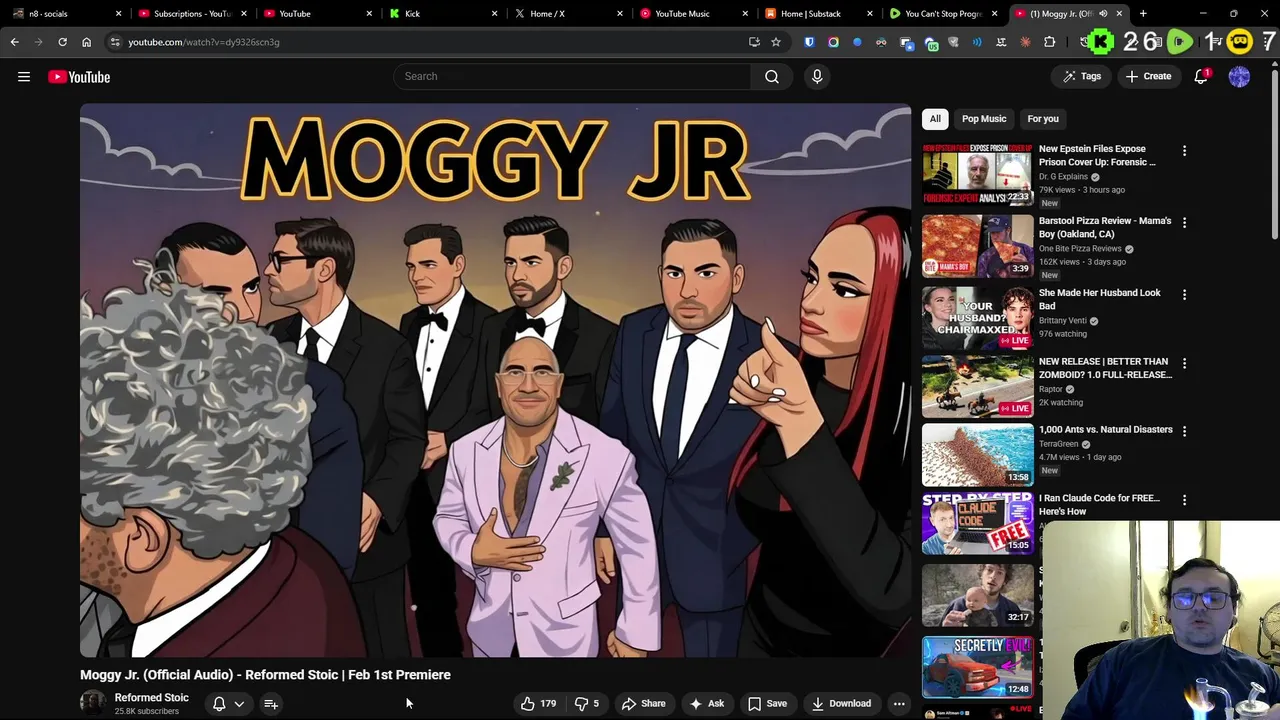Open the I Ran Claude Code for FREE title
Viewport: 1280px width, 720px height.
pyautogui.click(x=1098, y=504)
